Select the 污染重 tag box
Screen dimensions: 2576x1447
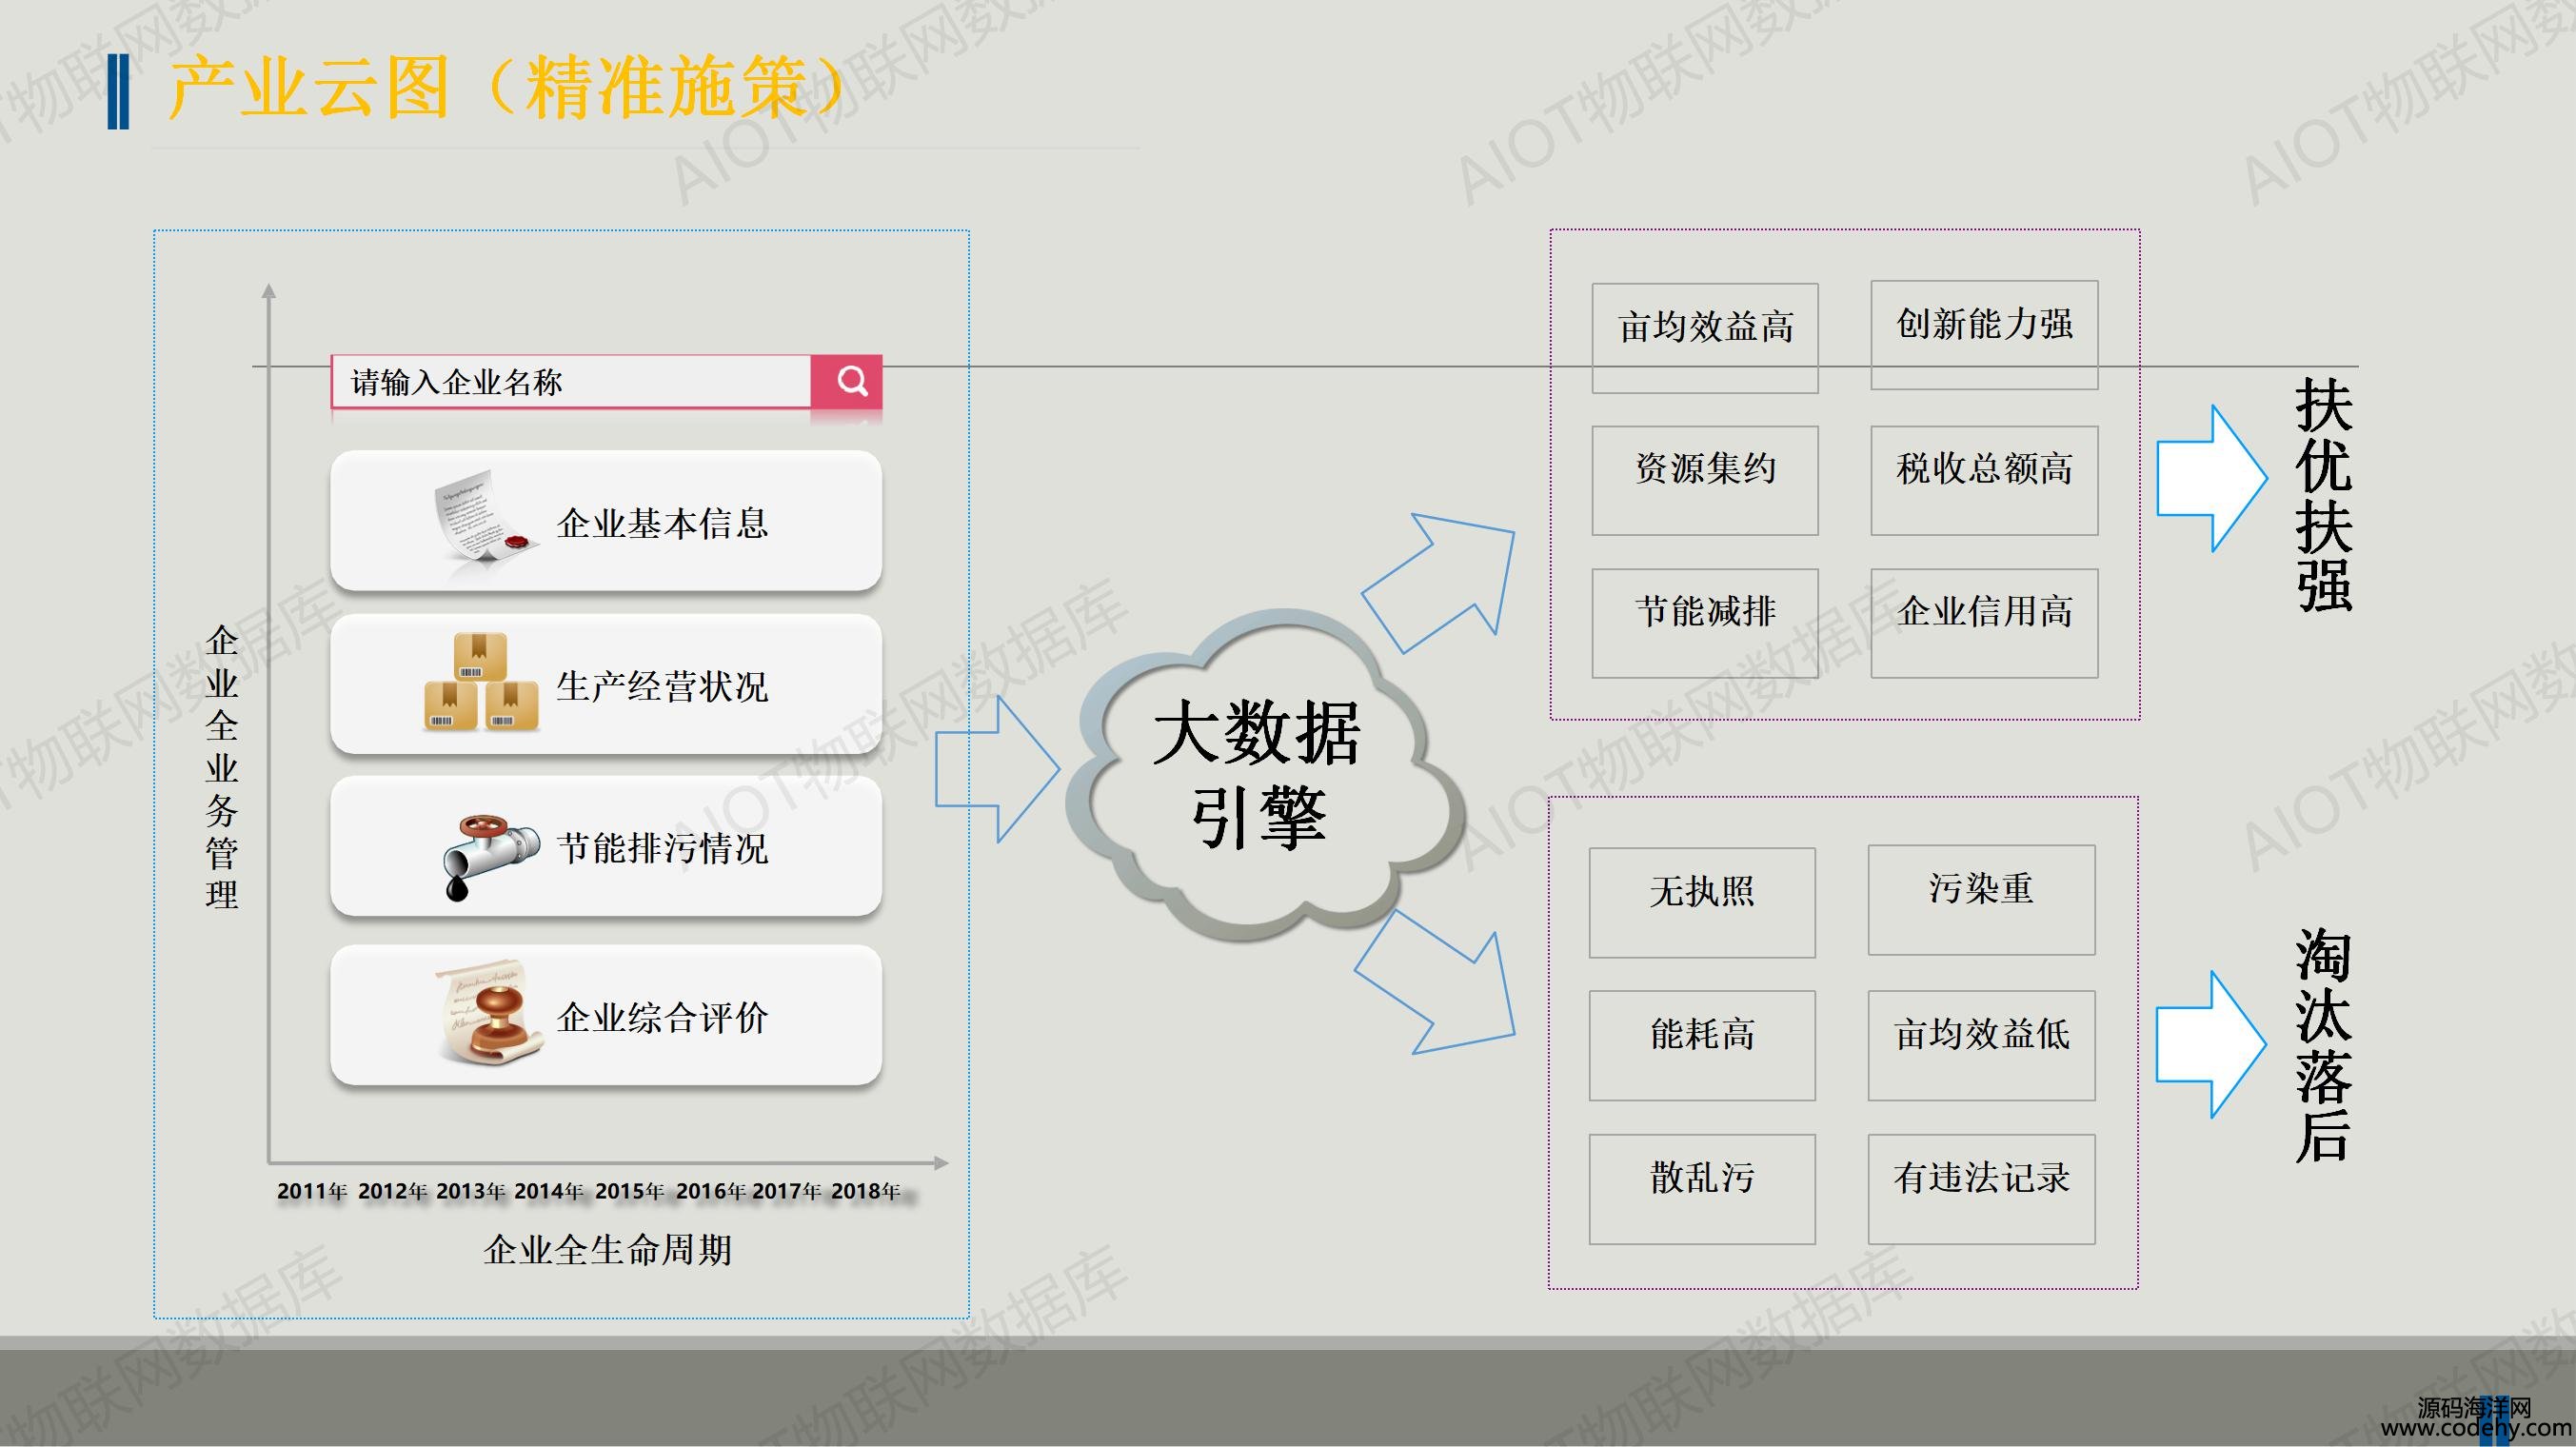click(1981, 899)
